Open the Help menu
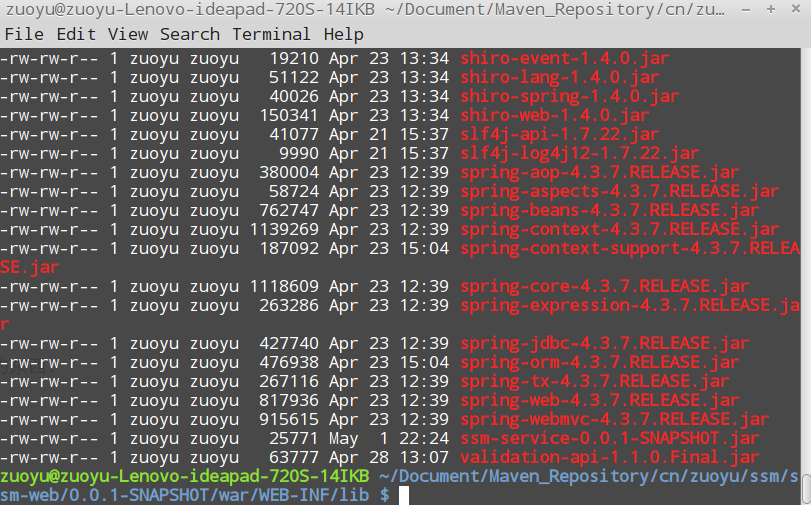This screenshot has height=505, width=811. click(x=343, y=34)
